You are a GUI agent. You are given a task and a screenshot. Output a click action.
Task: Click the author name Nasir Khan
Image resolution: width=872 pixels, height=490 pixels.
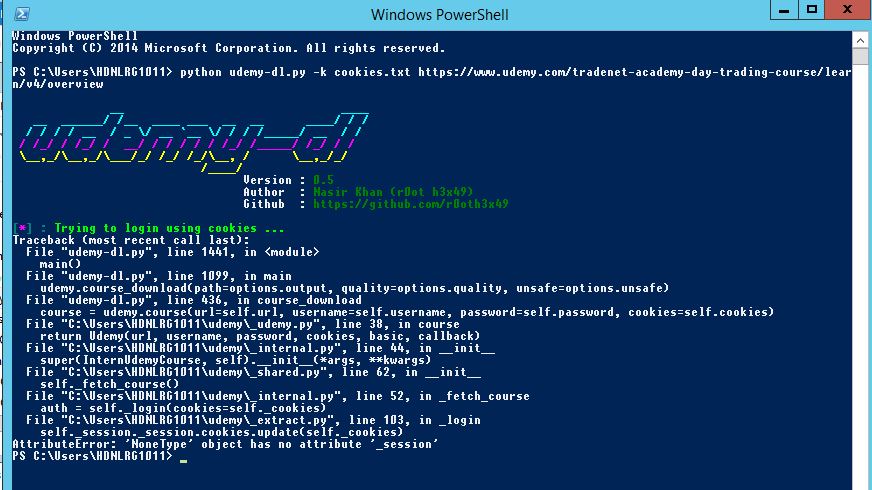[x=348, y=192]
